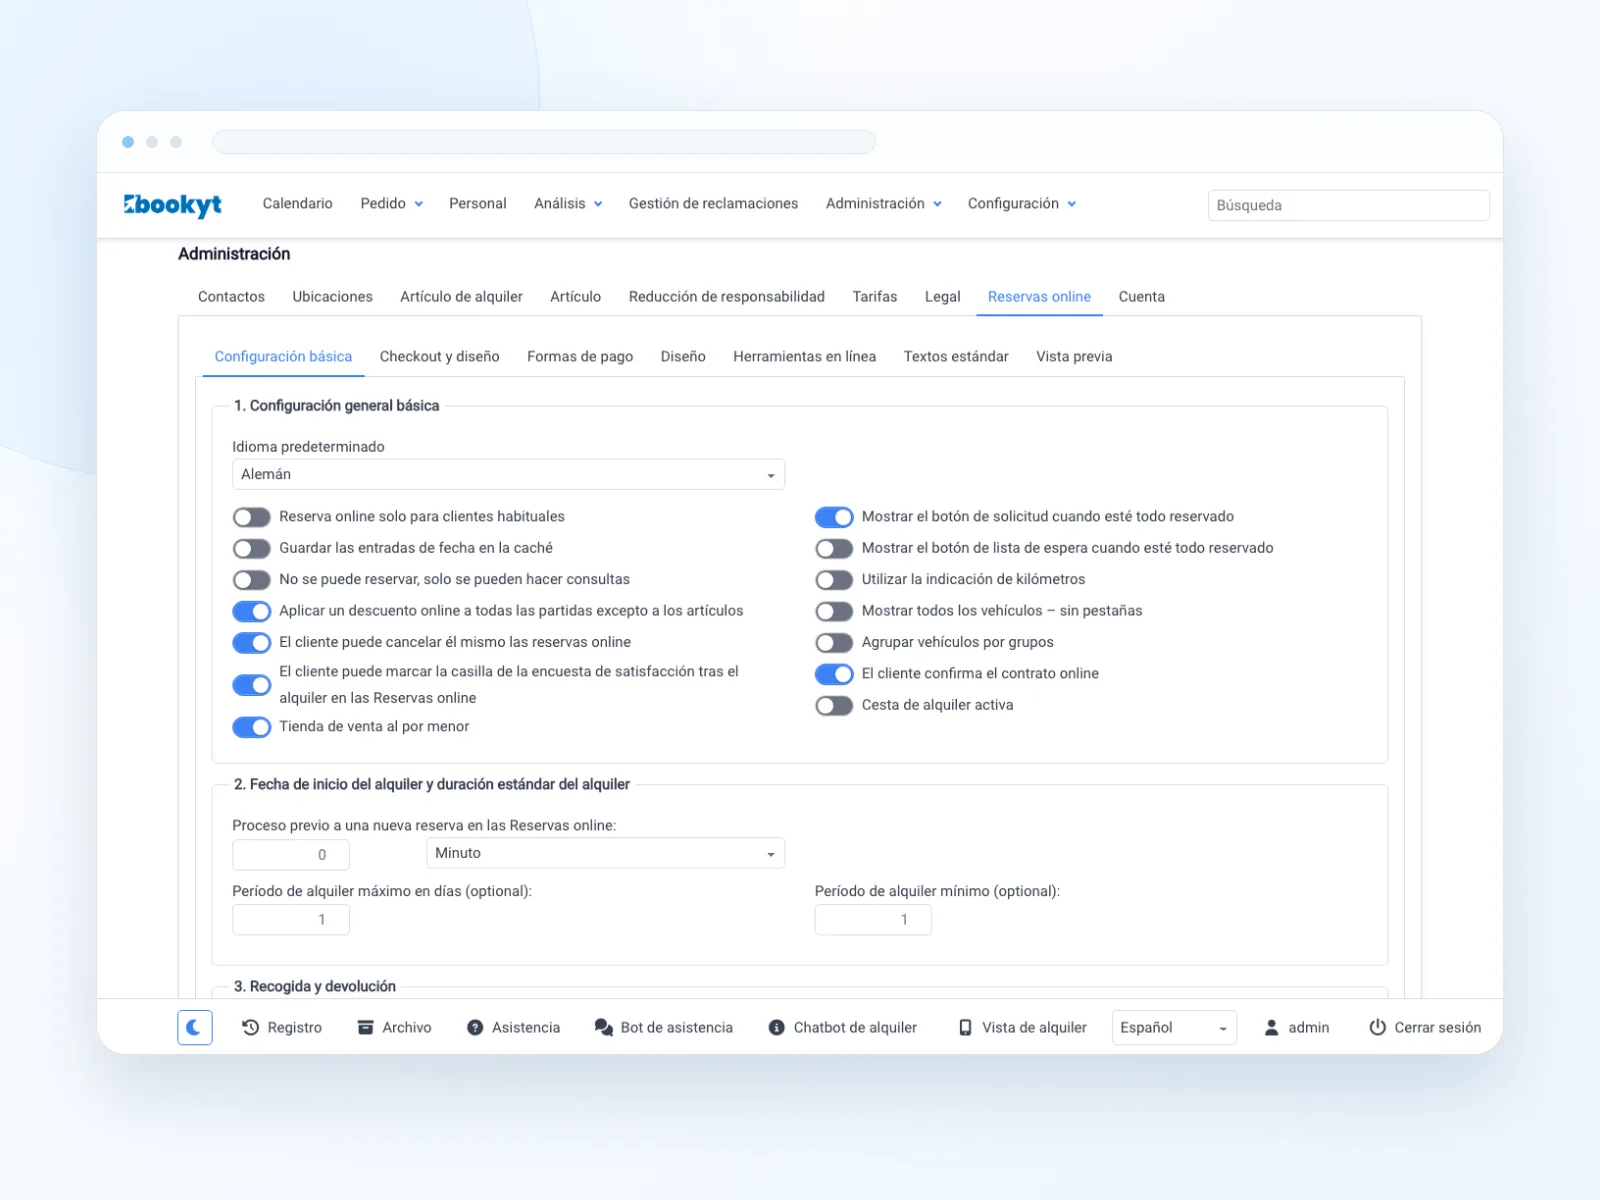Click the Cerrar sesión power icon
Screen dimensions: 1600x1200
1377,1027
